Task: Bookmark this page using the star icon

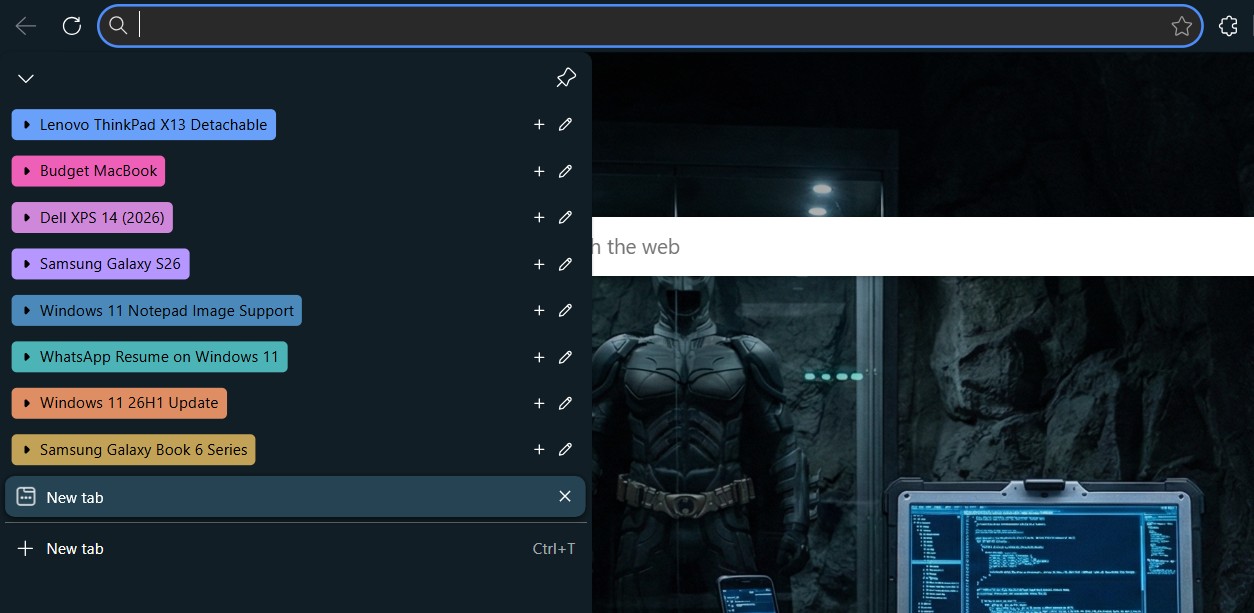Action: click(1182, 25)
